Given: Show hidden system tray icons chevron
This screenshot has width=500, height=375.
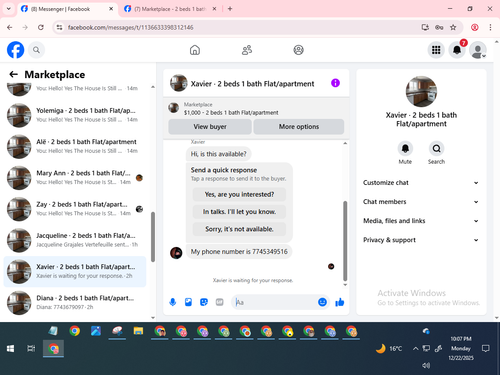Looking at the screenshot, I should pyautogui.click(x=415, y=349).
